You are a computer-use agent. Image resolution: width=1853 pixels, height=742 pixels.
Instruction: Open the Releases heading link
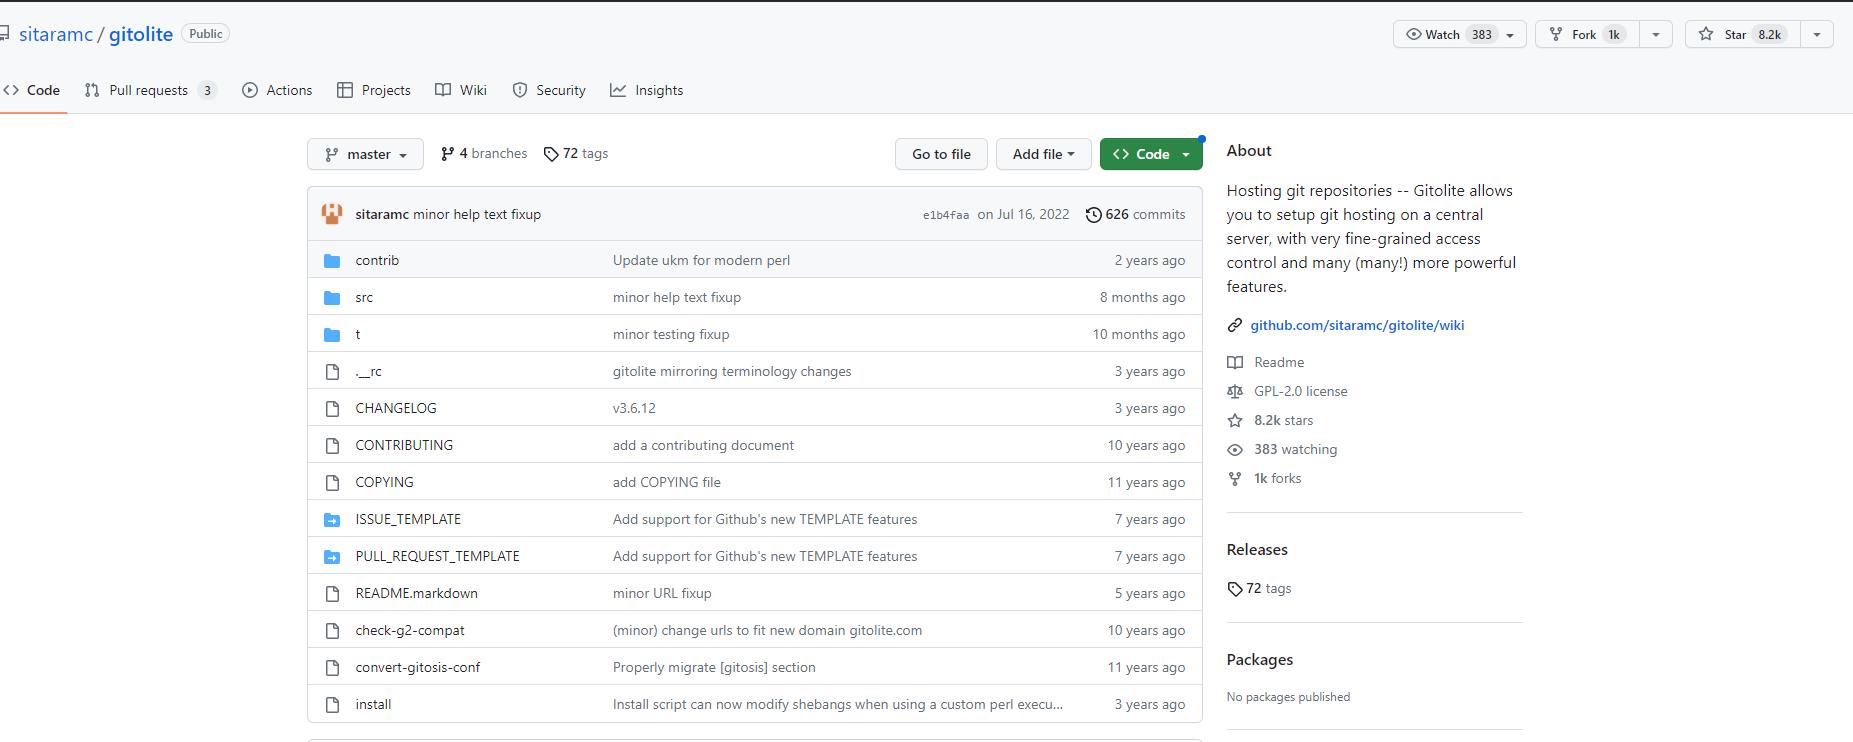[1257, 550]
